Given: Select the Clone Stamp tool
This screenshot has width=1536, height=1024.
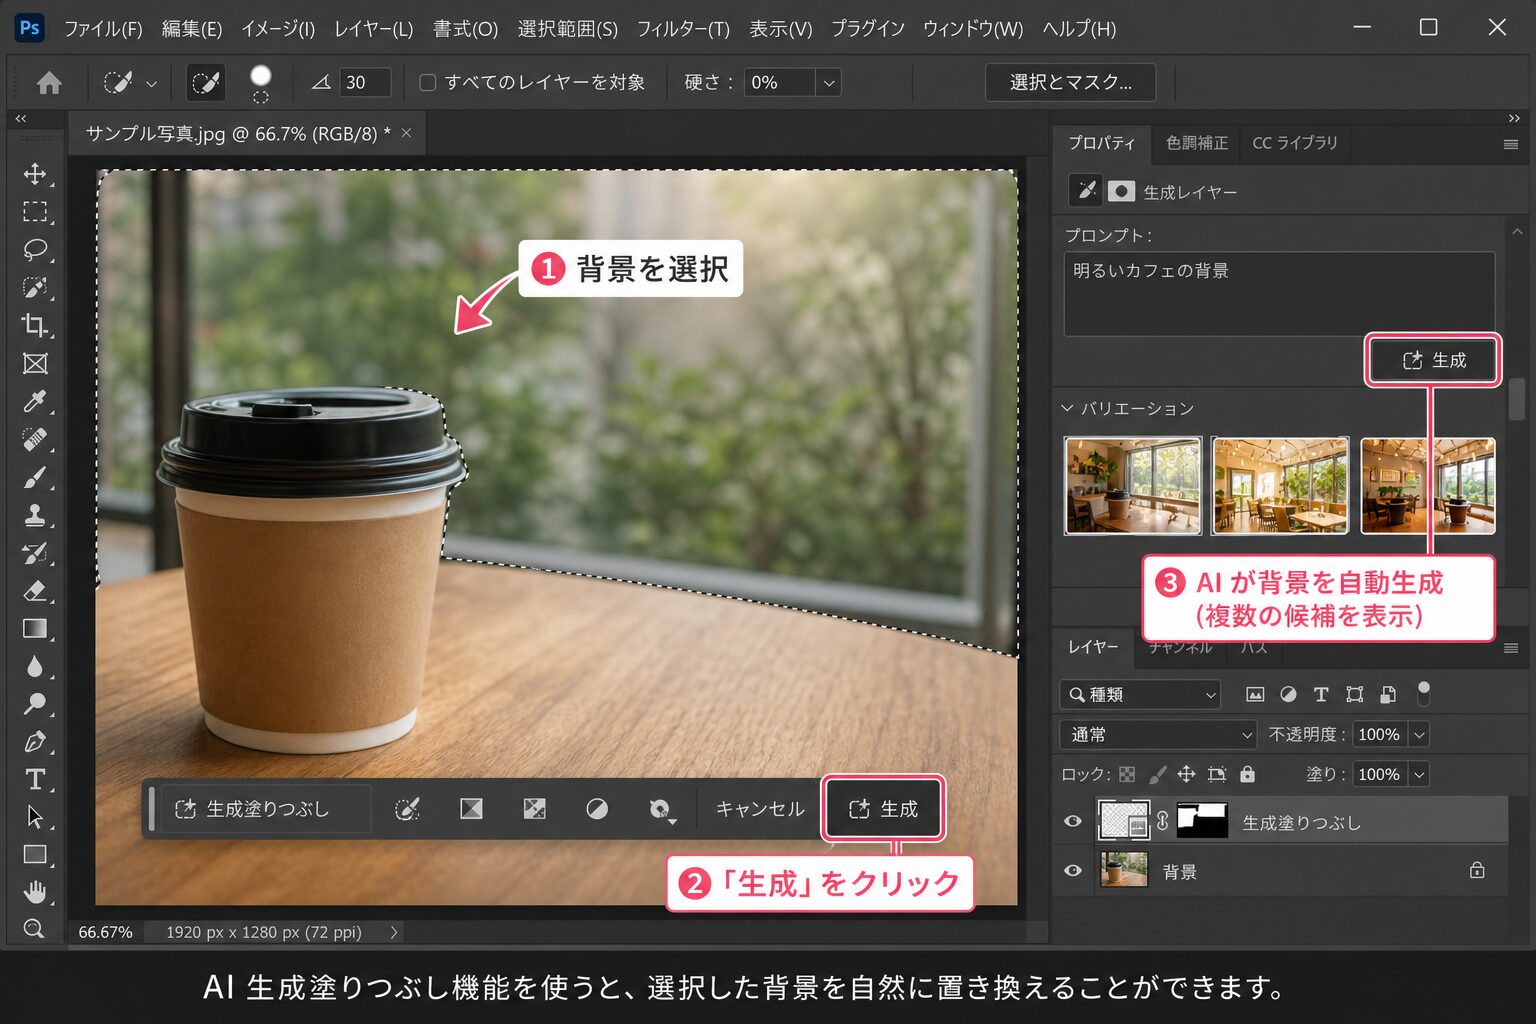Looking at the screenshot, I should pyautogui.click(x=35, y=515).
